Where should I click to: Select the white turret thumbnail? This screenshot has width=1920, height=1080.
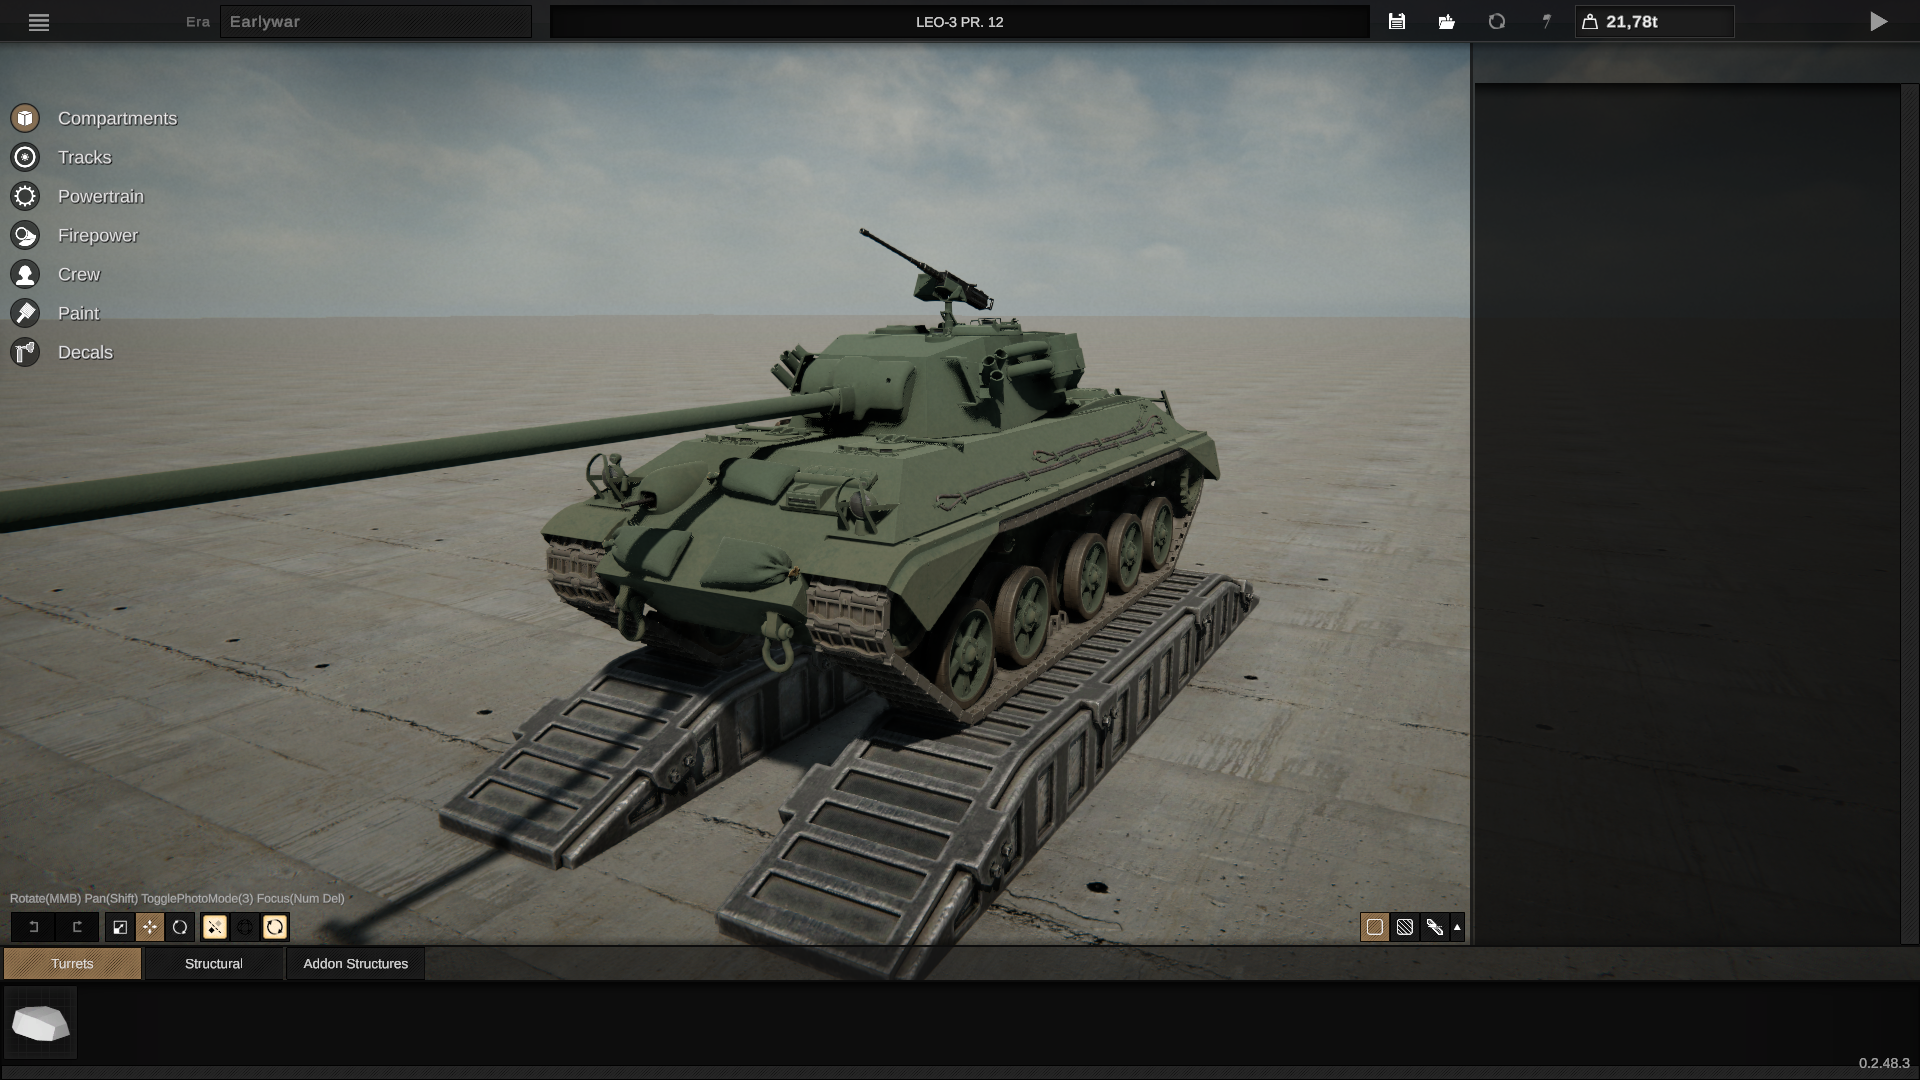[40, 1023]
